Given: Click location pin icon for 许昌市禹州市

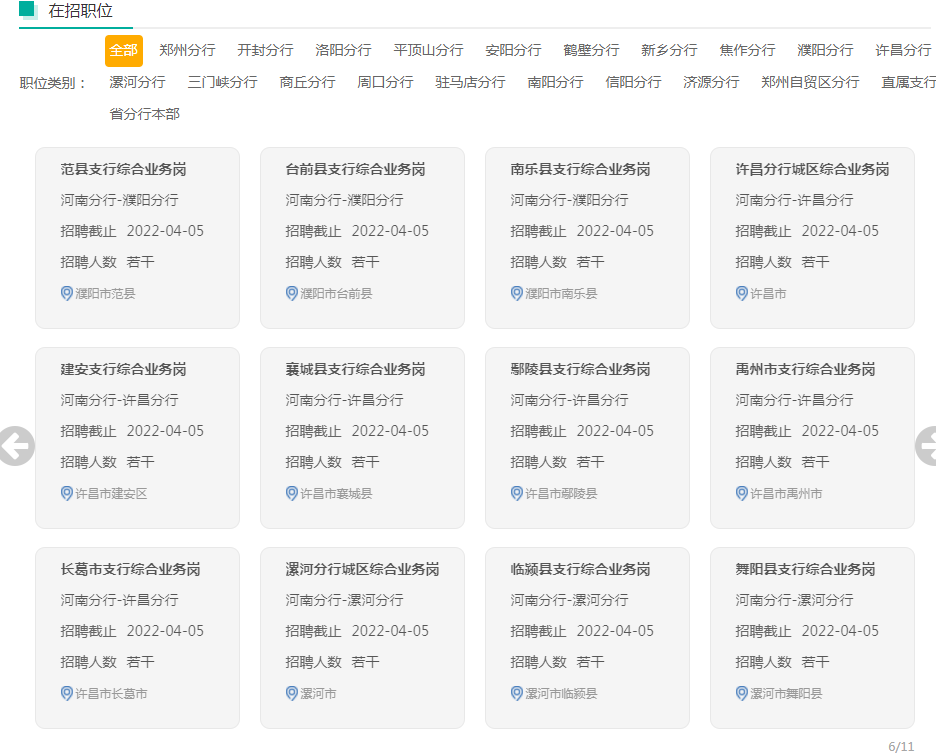Looking at the screenshot, I should (x=742, y=494).
